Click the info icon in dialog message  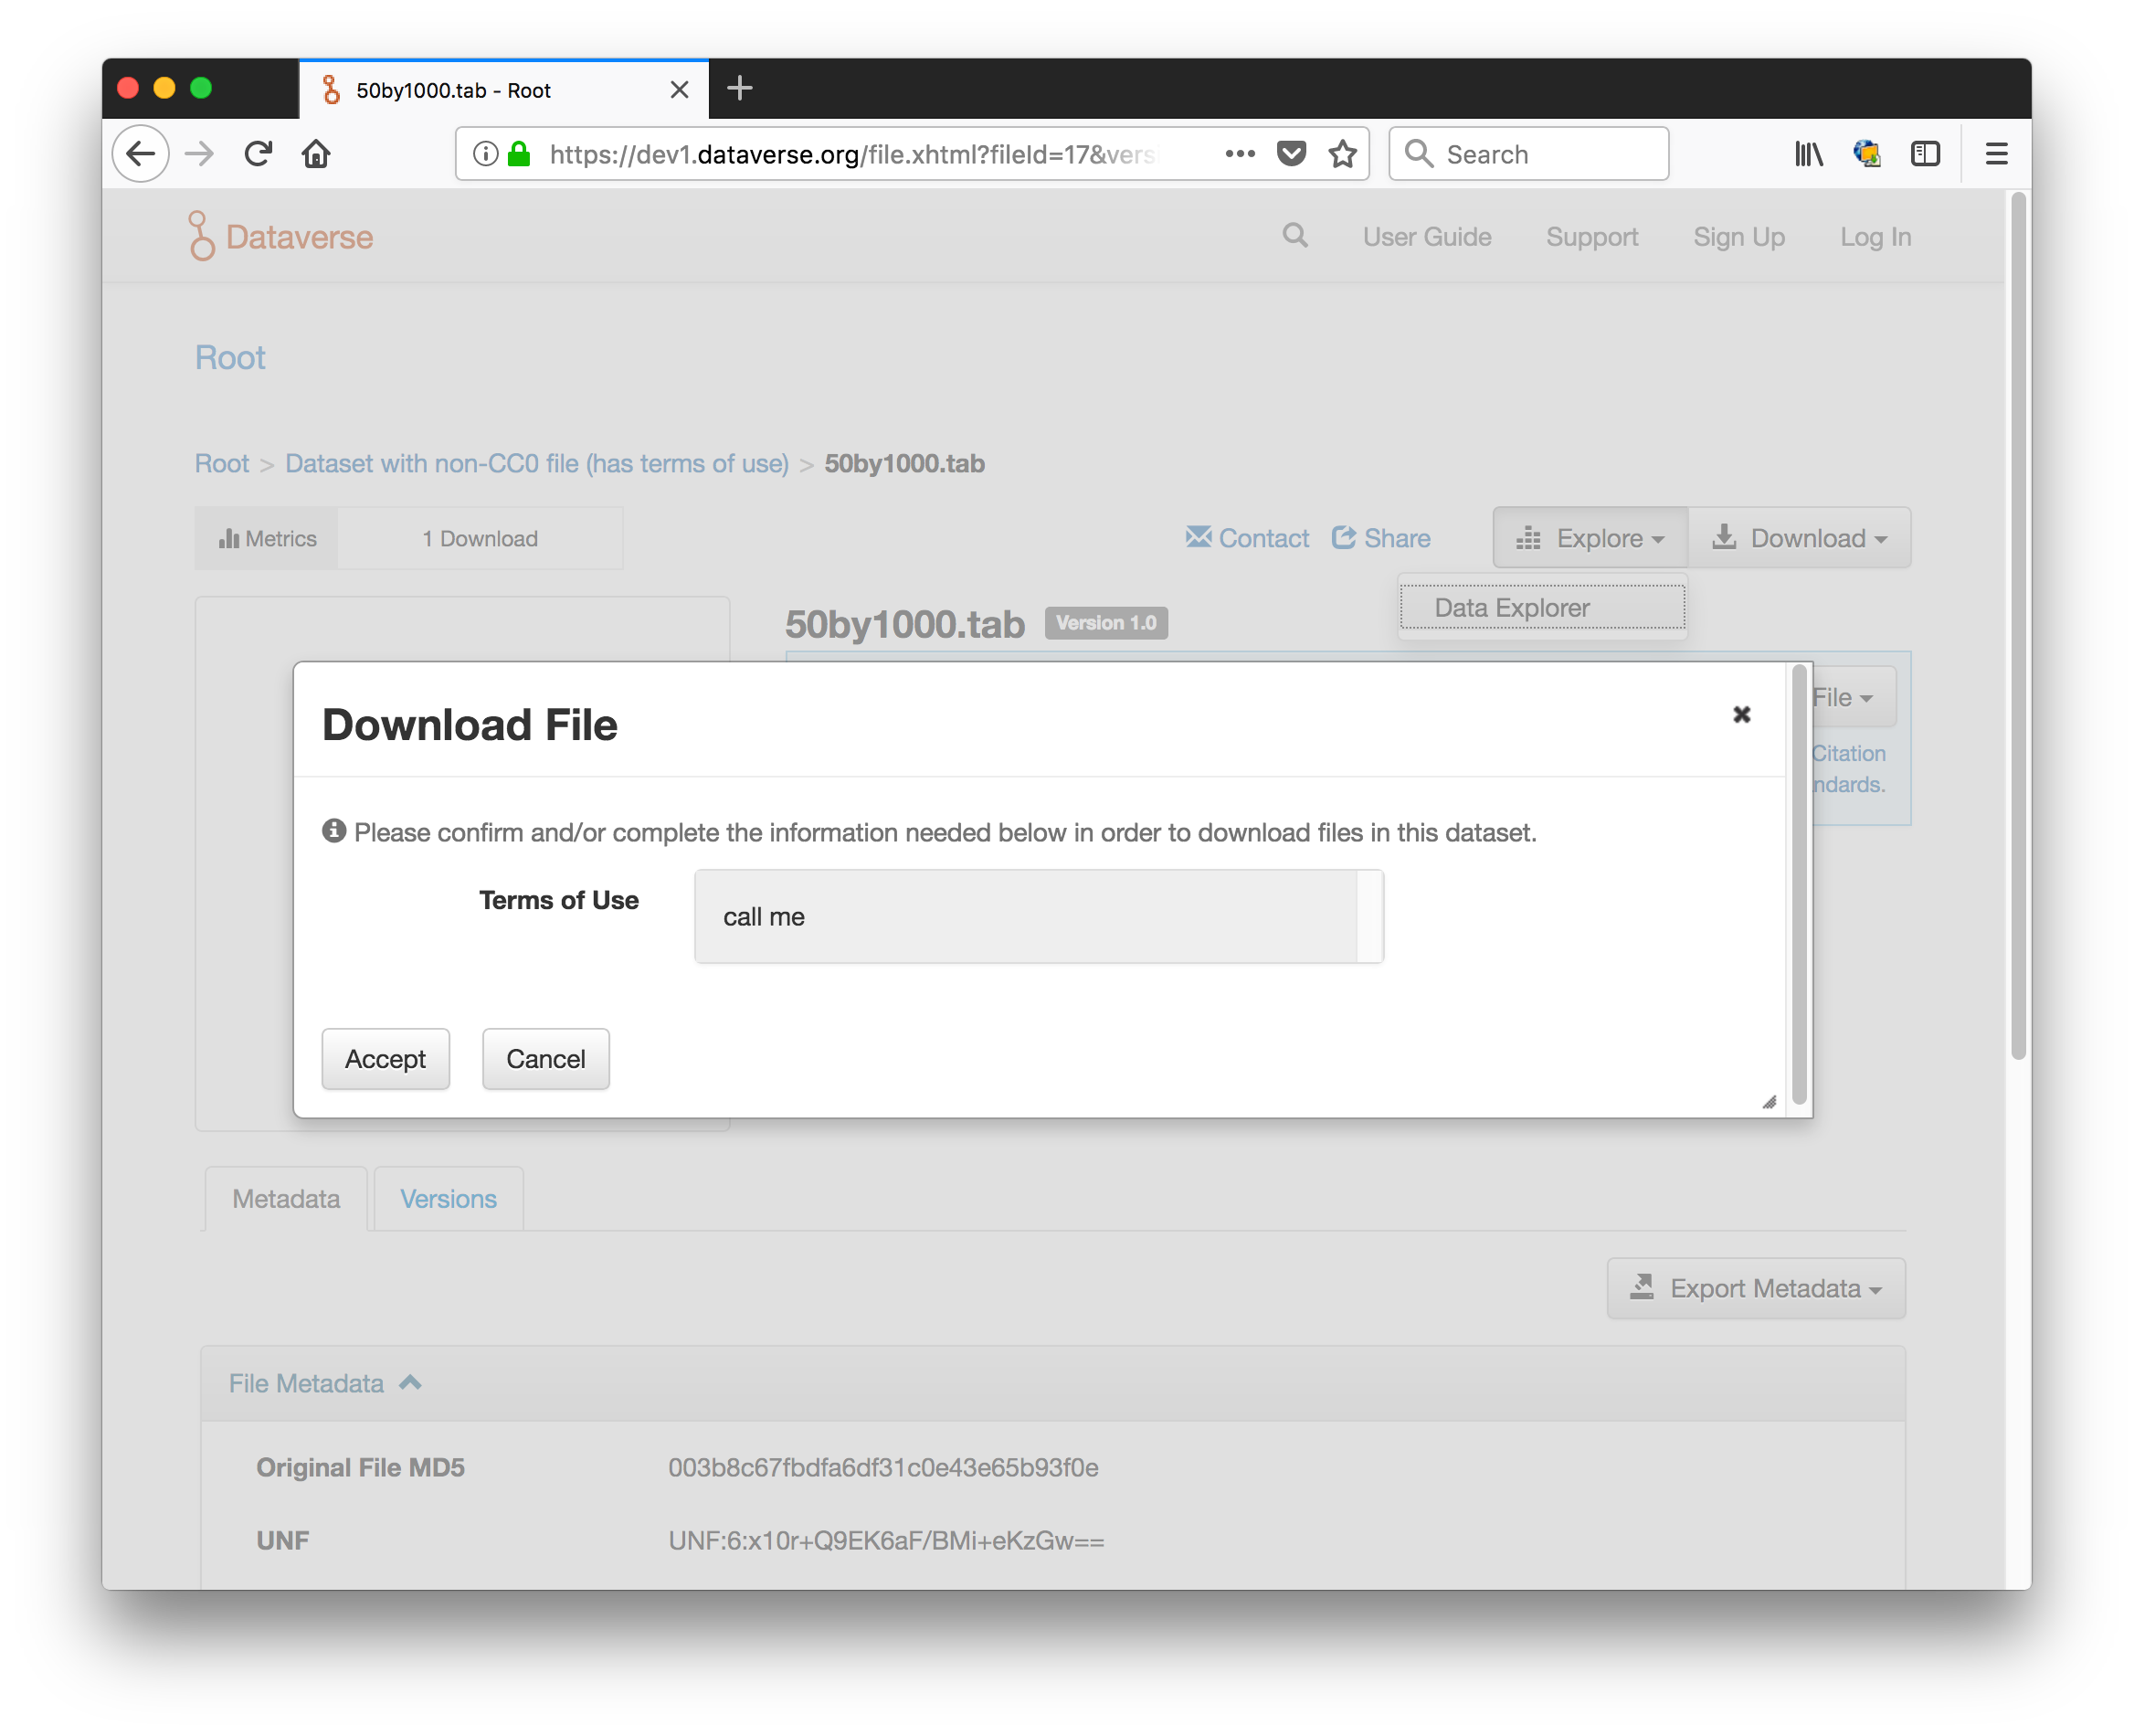point(334,831)
